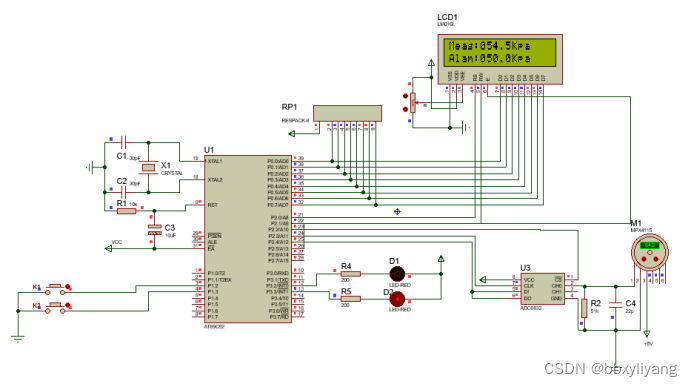Select the U1 AT89C52 microcontroller body
Viewport: 692px width, 387px height.
click(x=248, y=239)
